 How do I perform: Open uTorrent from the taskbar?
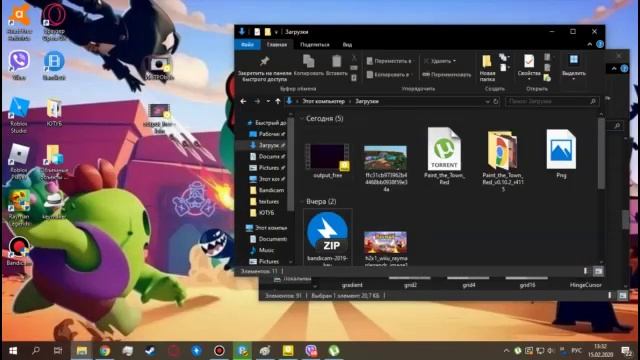(333, 351)
